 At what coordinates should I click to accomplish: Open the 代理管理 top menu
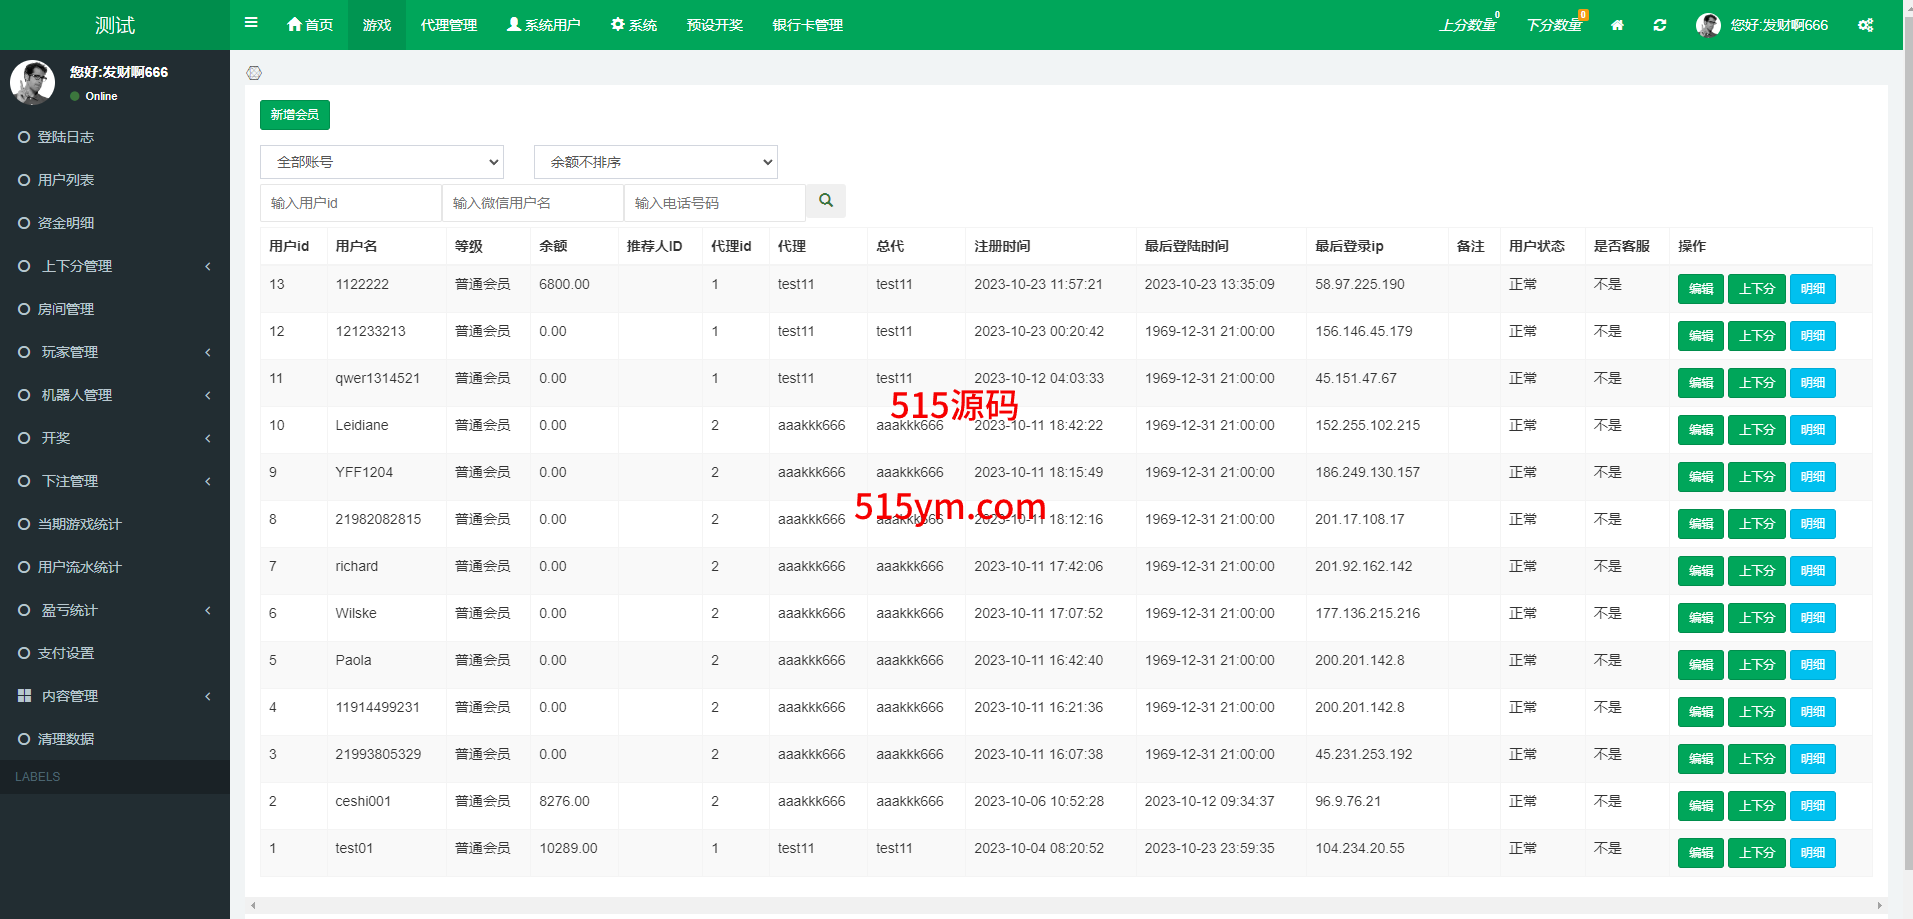[x=449, y=25]
